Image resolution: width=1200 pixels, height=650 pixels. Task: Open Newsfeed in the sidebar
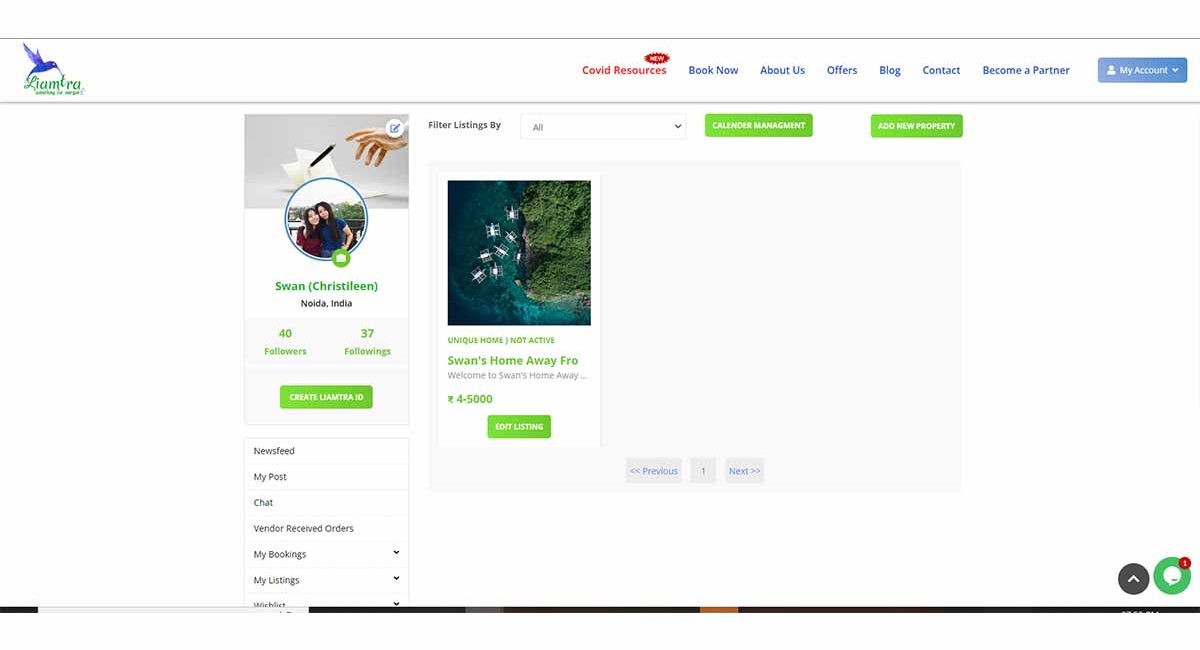pyautogui.click(x=326, y=451)
